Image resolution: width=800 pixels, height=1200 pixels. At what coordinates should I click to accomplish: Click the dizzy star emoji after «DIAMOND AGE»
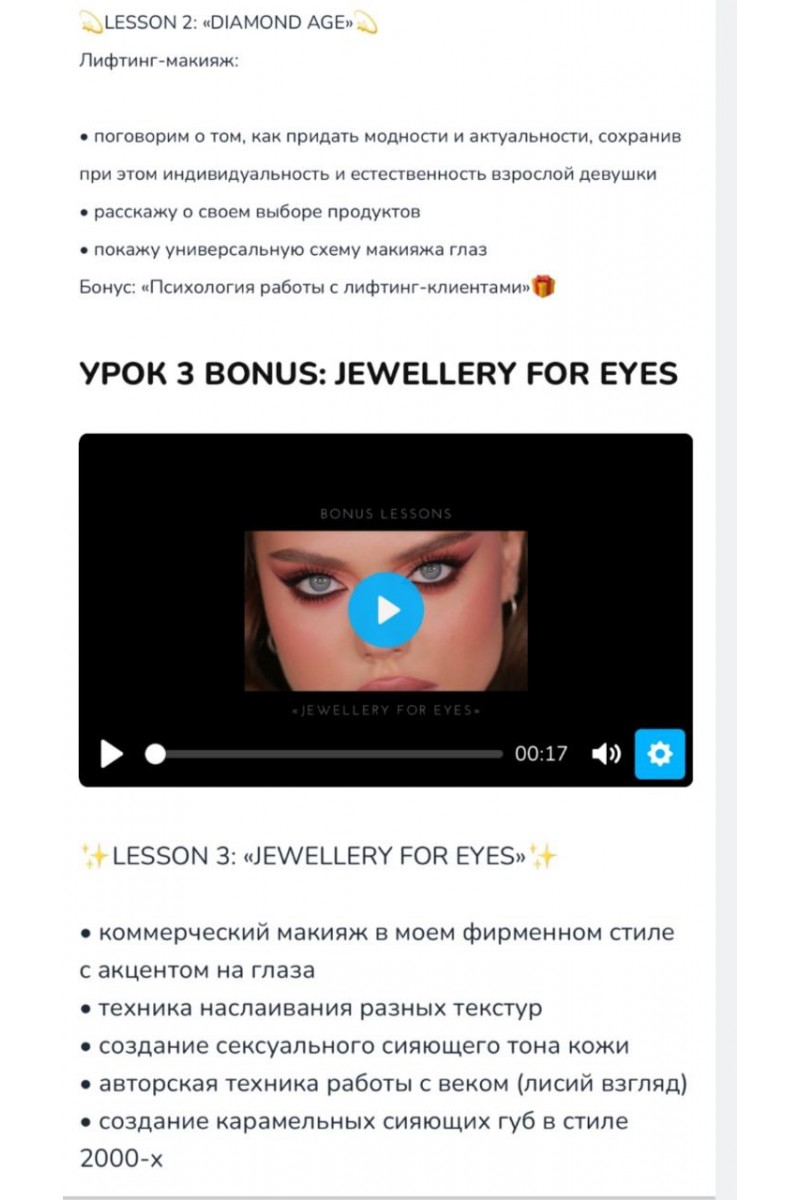pyautogui.click(x=367, y=23)
